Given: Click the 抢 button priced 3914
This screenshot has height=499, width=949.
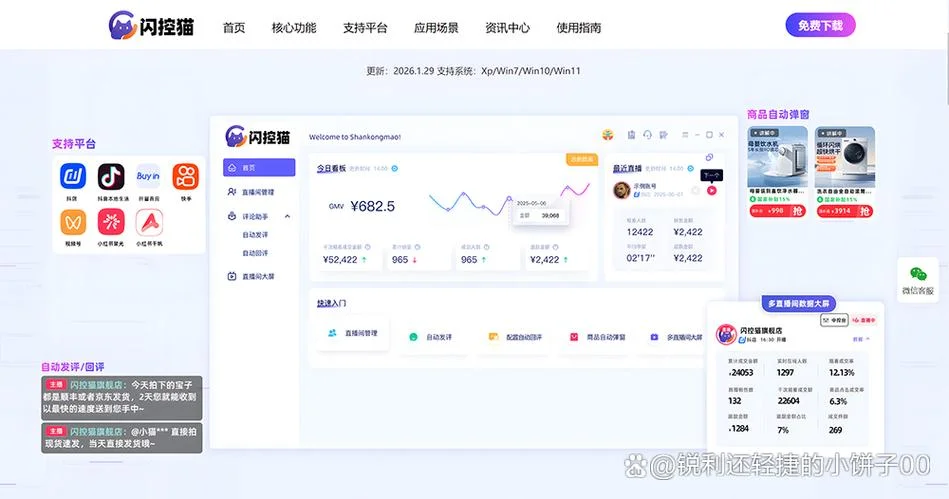Looking at the screenshot, I should (864, 211).
